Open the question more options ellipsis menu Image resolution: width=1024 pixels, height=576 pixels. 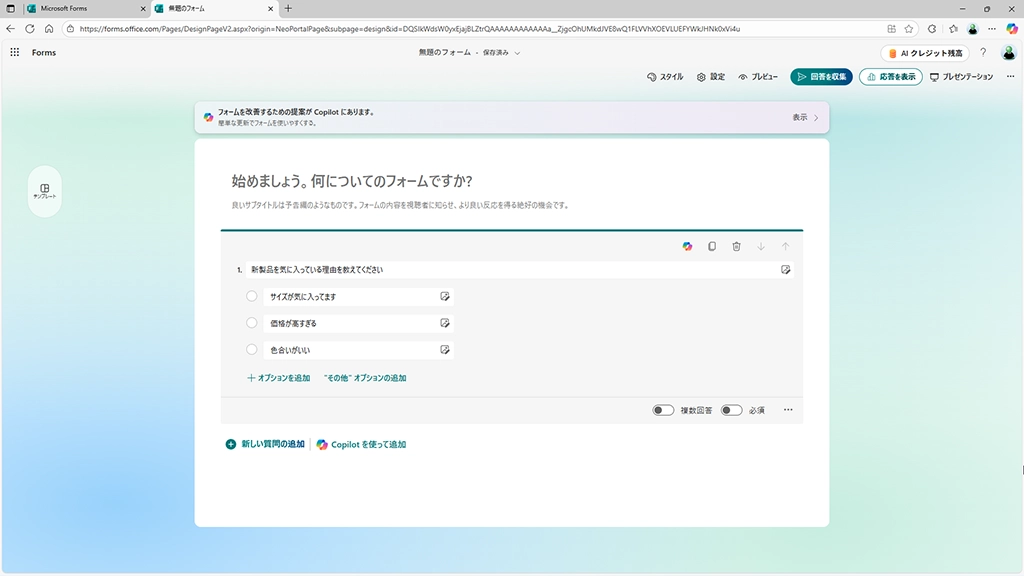788,410
